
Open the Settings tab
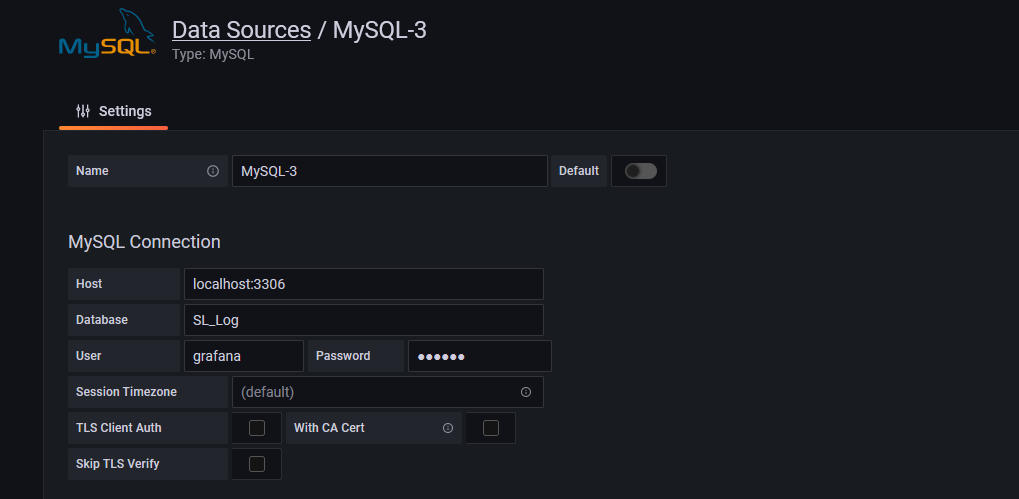click(114, 111)
